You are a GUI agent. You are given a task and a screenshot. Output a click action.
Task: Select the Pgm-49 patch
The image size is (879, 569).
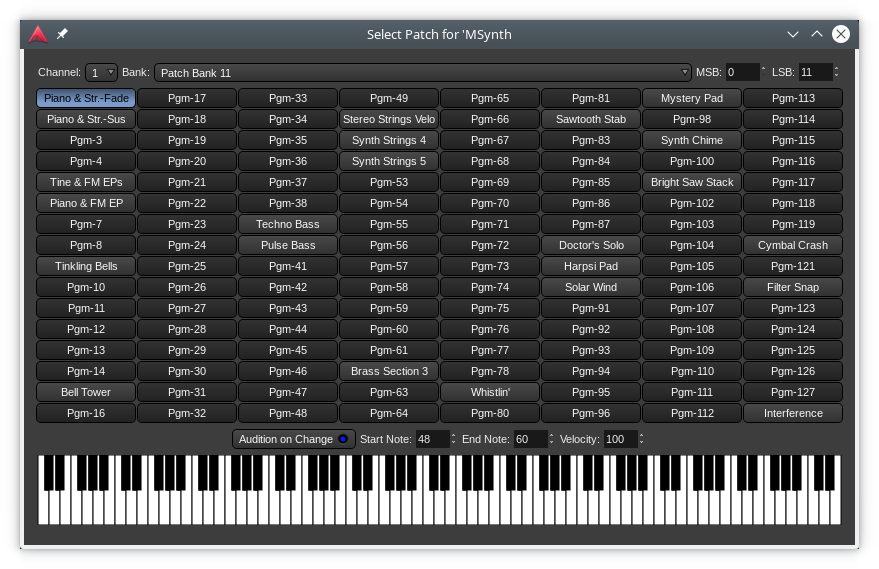tap(389, 98)
